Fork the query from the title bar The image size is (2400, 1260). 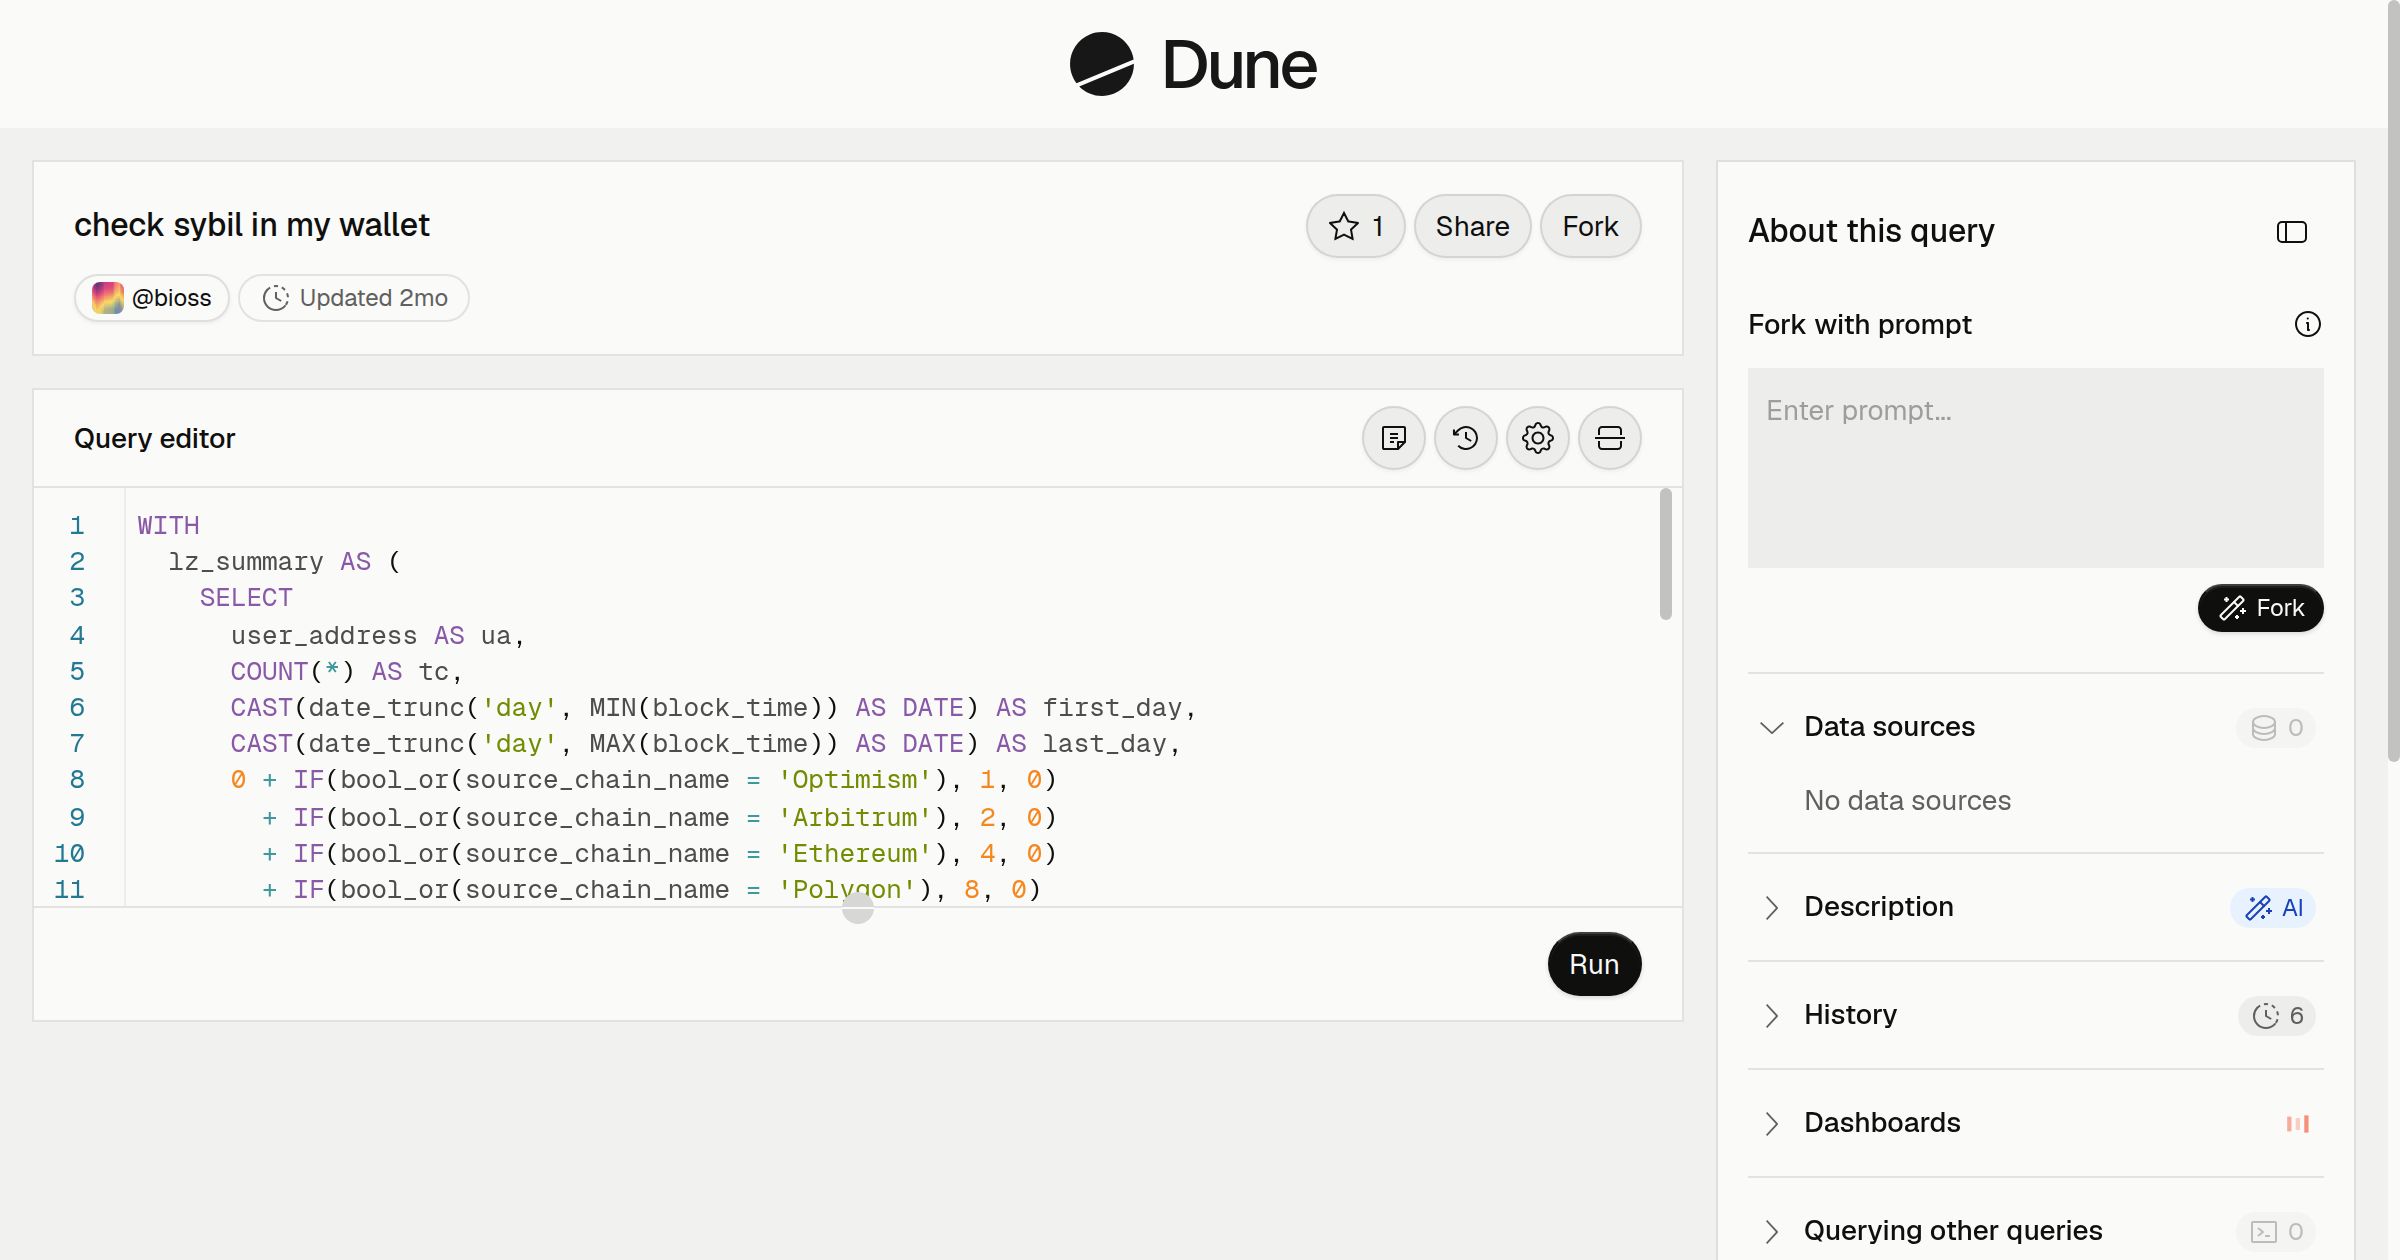[1590, 226]
